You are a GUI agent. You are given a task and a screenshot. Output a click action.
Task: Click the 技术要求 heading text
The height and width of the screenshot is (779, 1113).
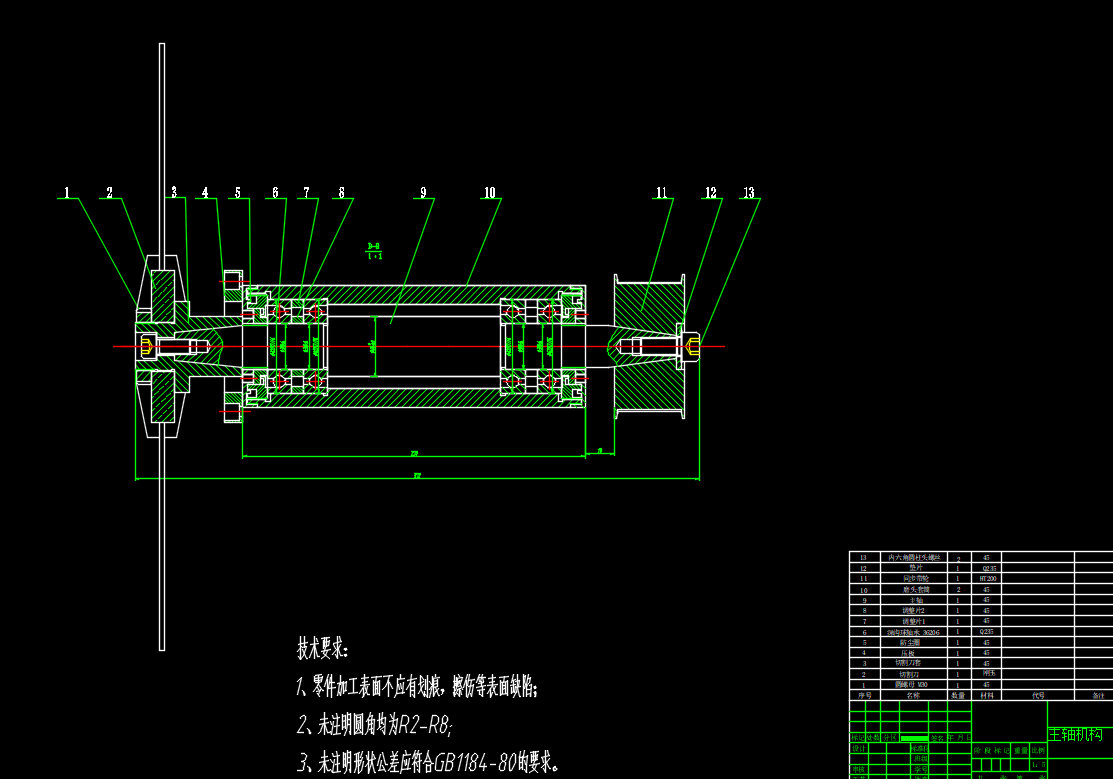click(323, 649)
